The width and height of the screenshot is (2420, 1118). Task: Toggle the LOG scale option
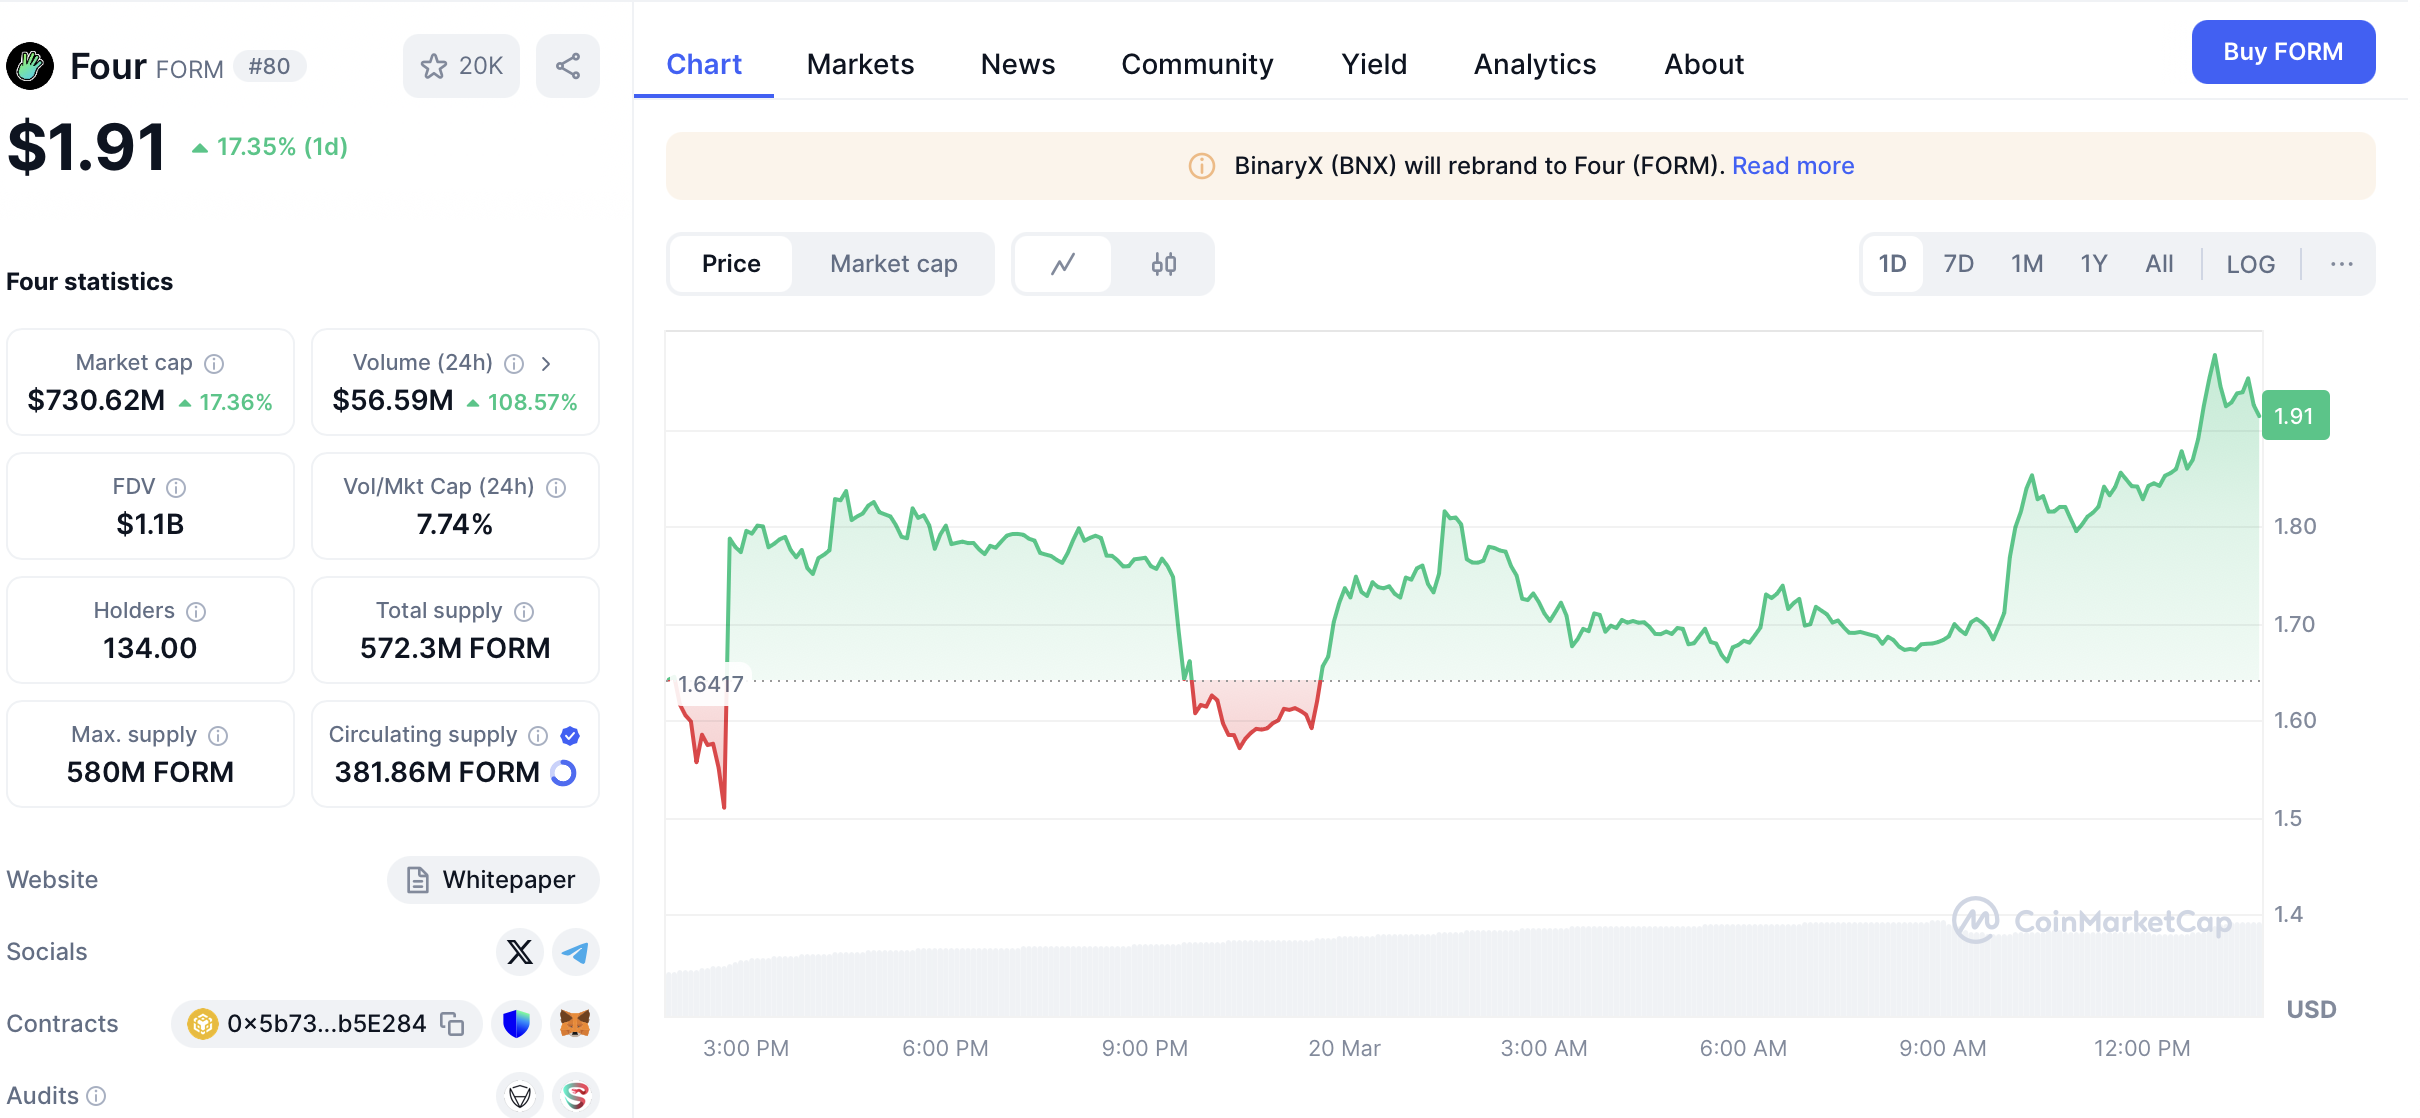click(2250, 264)
